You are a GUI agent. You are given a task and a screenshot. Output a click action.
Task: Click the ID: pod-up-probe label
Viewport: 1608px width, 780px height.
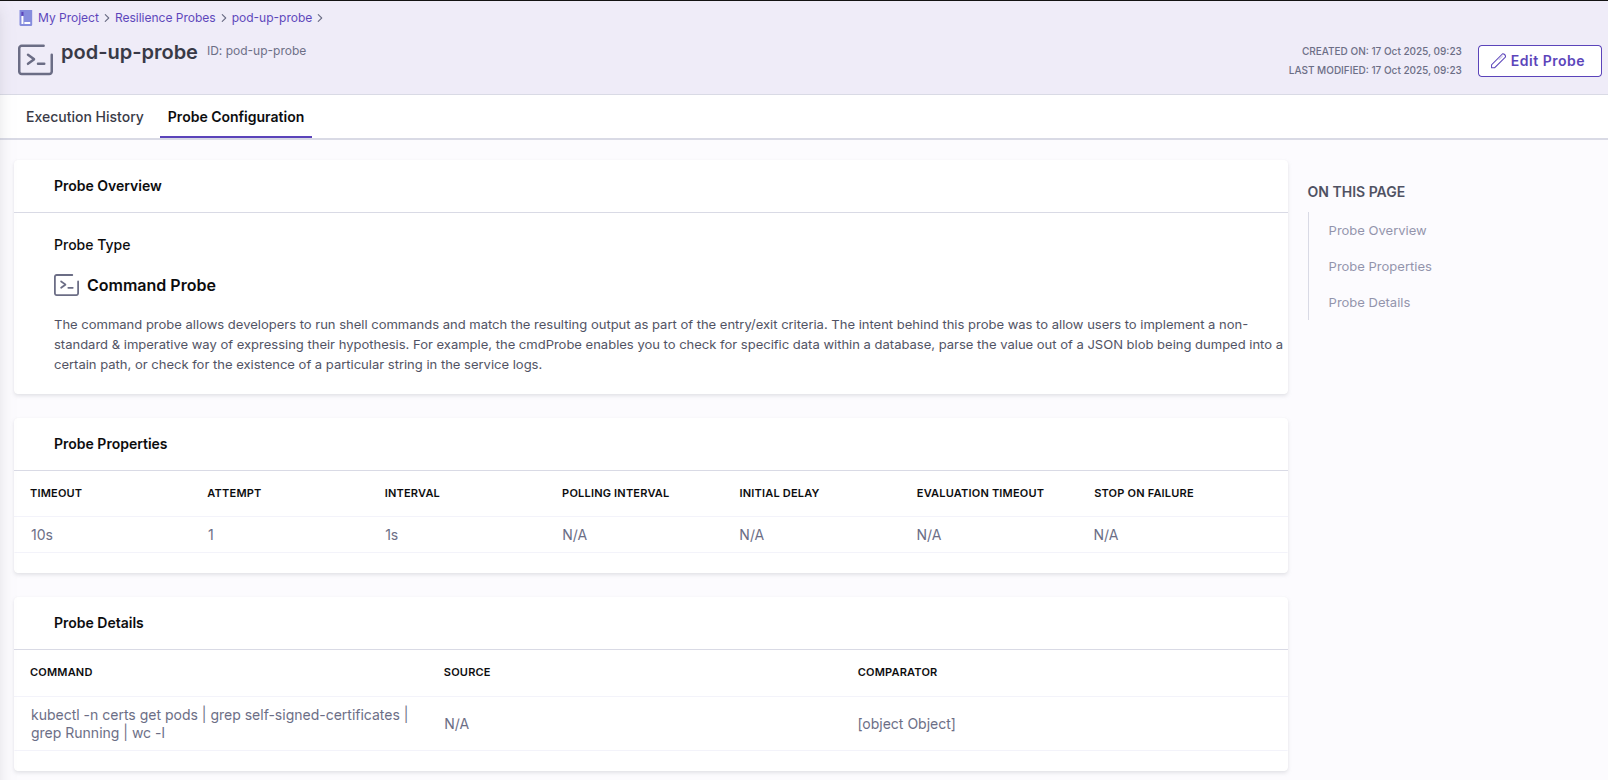coord(256,51)
